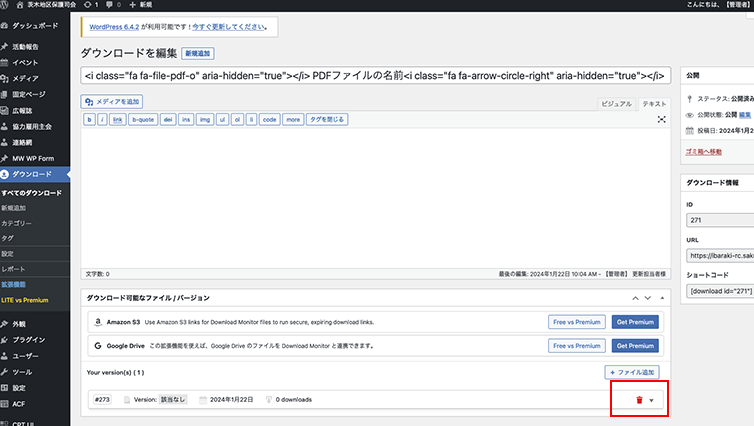Open メディア in the sidebar menu
This screenshot has width=754, height=426.
point(26,78)
